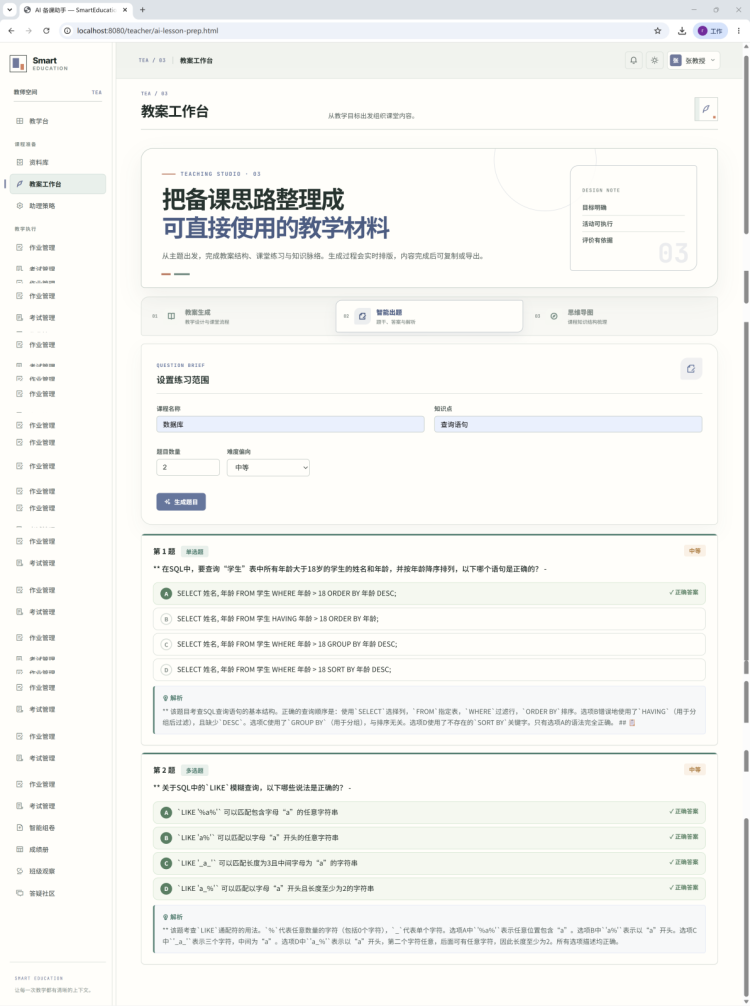Select option D containing SORT BY 年龄 DESC
This screenshot has height=1006, width=750.
[x=429, y=669]
